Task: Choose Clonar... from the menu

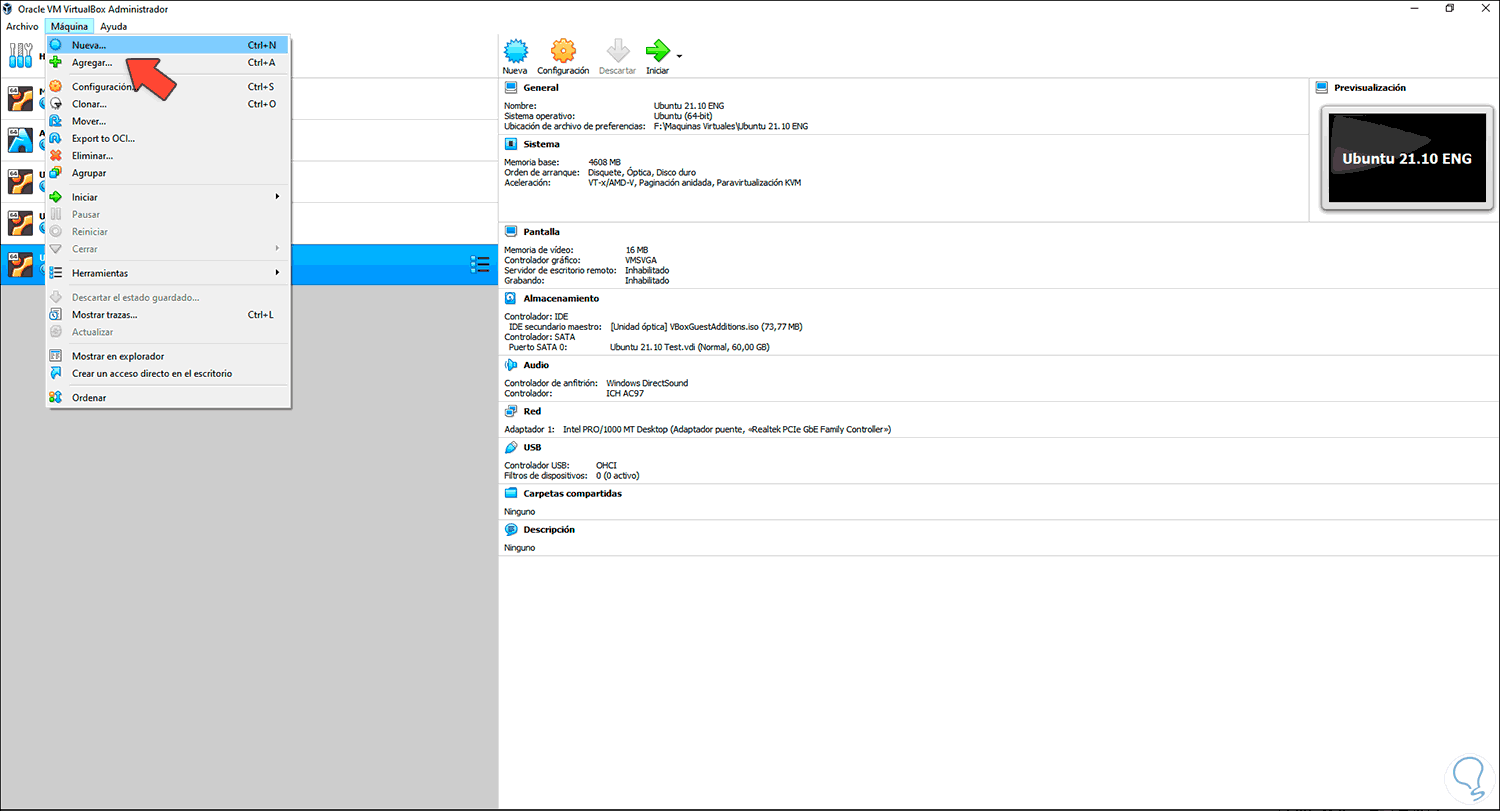Action: click(x=168, y=104)
